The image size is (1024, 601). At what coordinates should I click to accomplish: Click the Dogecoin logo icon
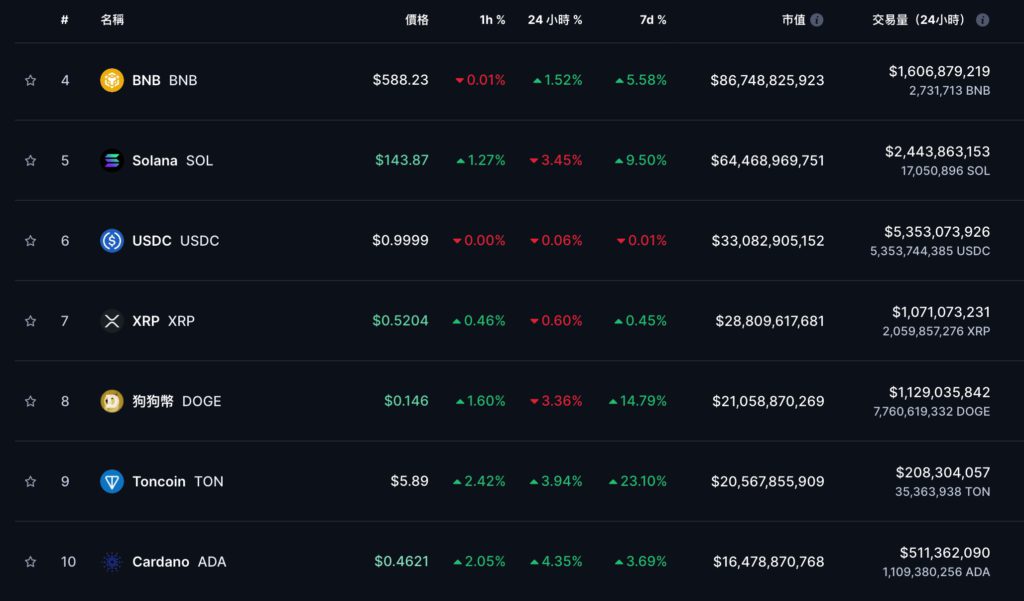112,401
